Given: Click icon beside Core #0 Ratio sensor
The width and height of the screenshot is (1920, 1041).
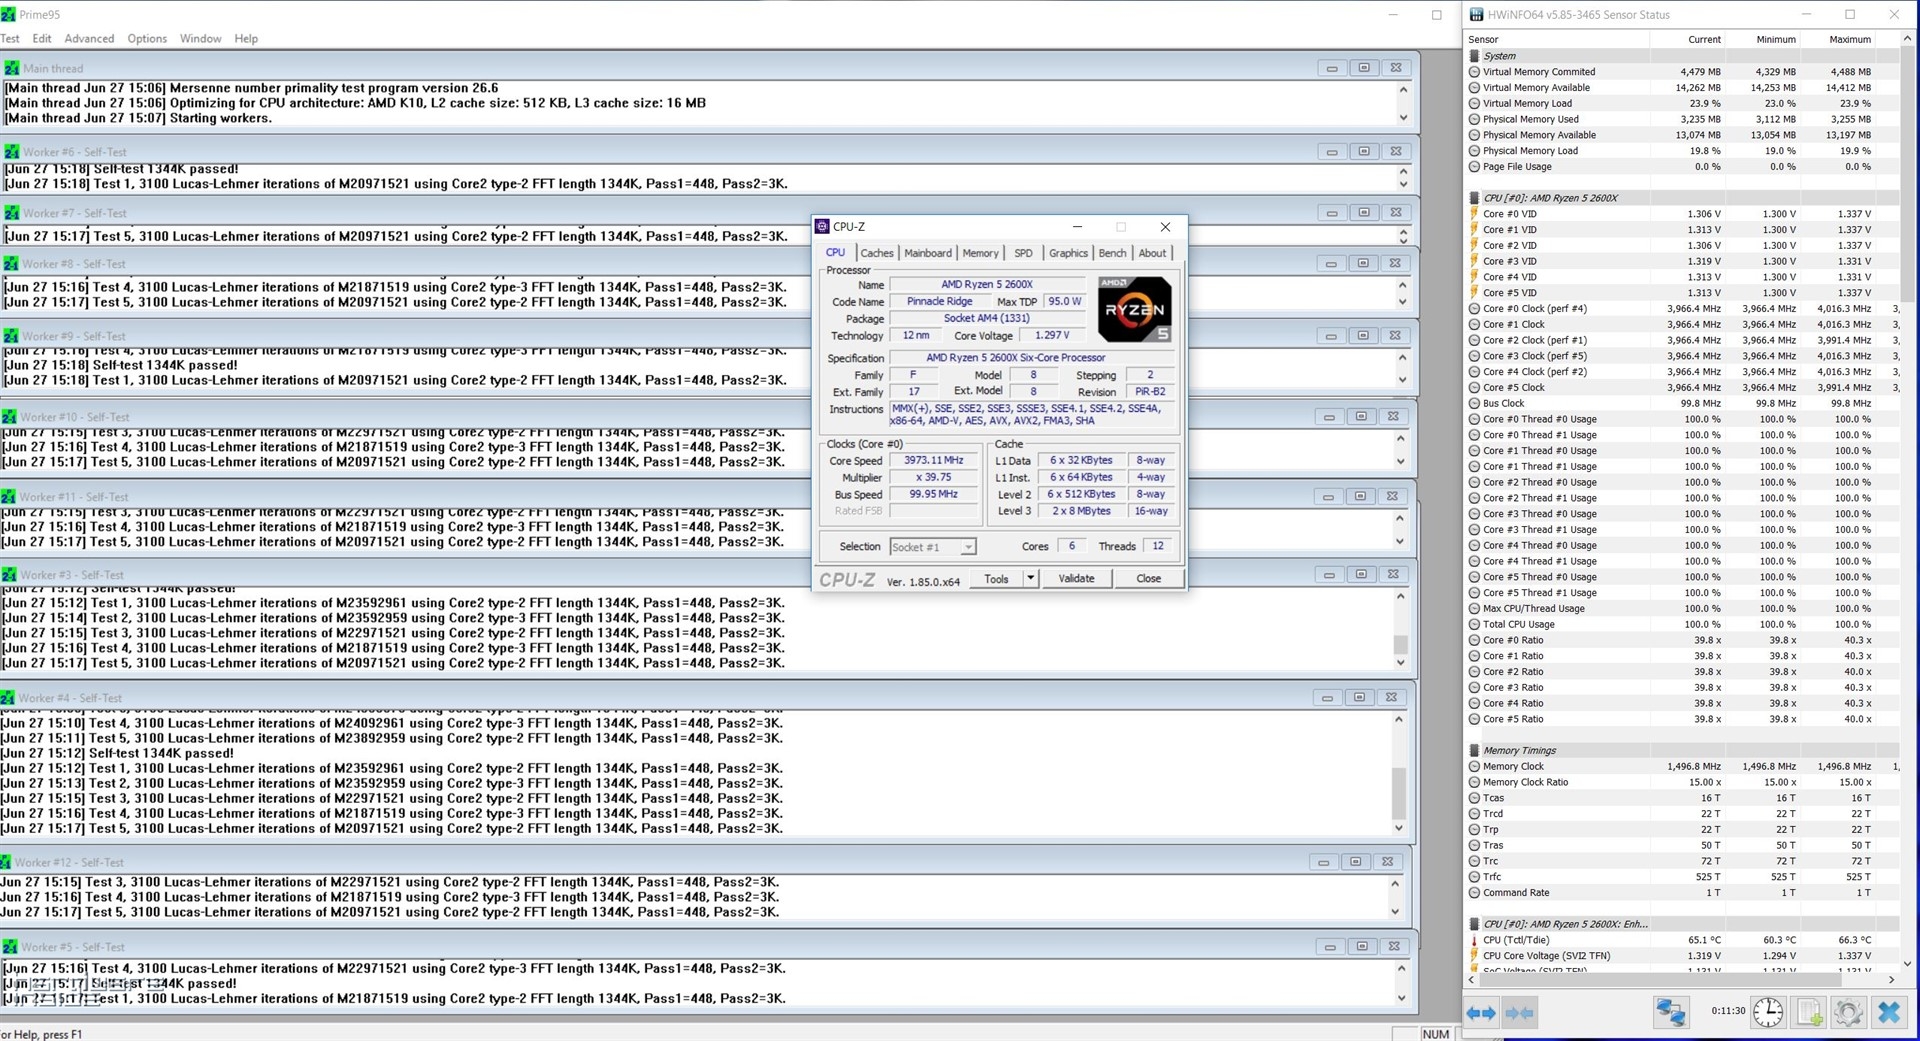Looking at the screenshot, I should 1474,640.
